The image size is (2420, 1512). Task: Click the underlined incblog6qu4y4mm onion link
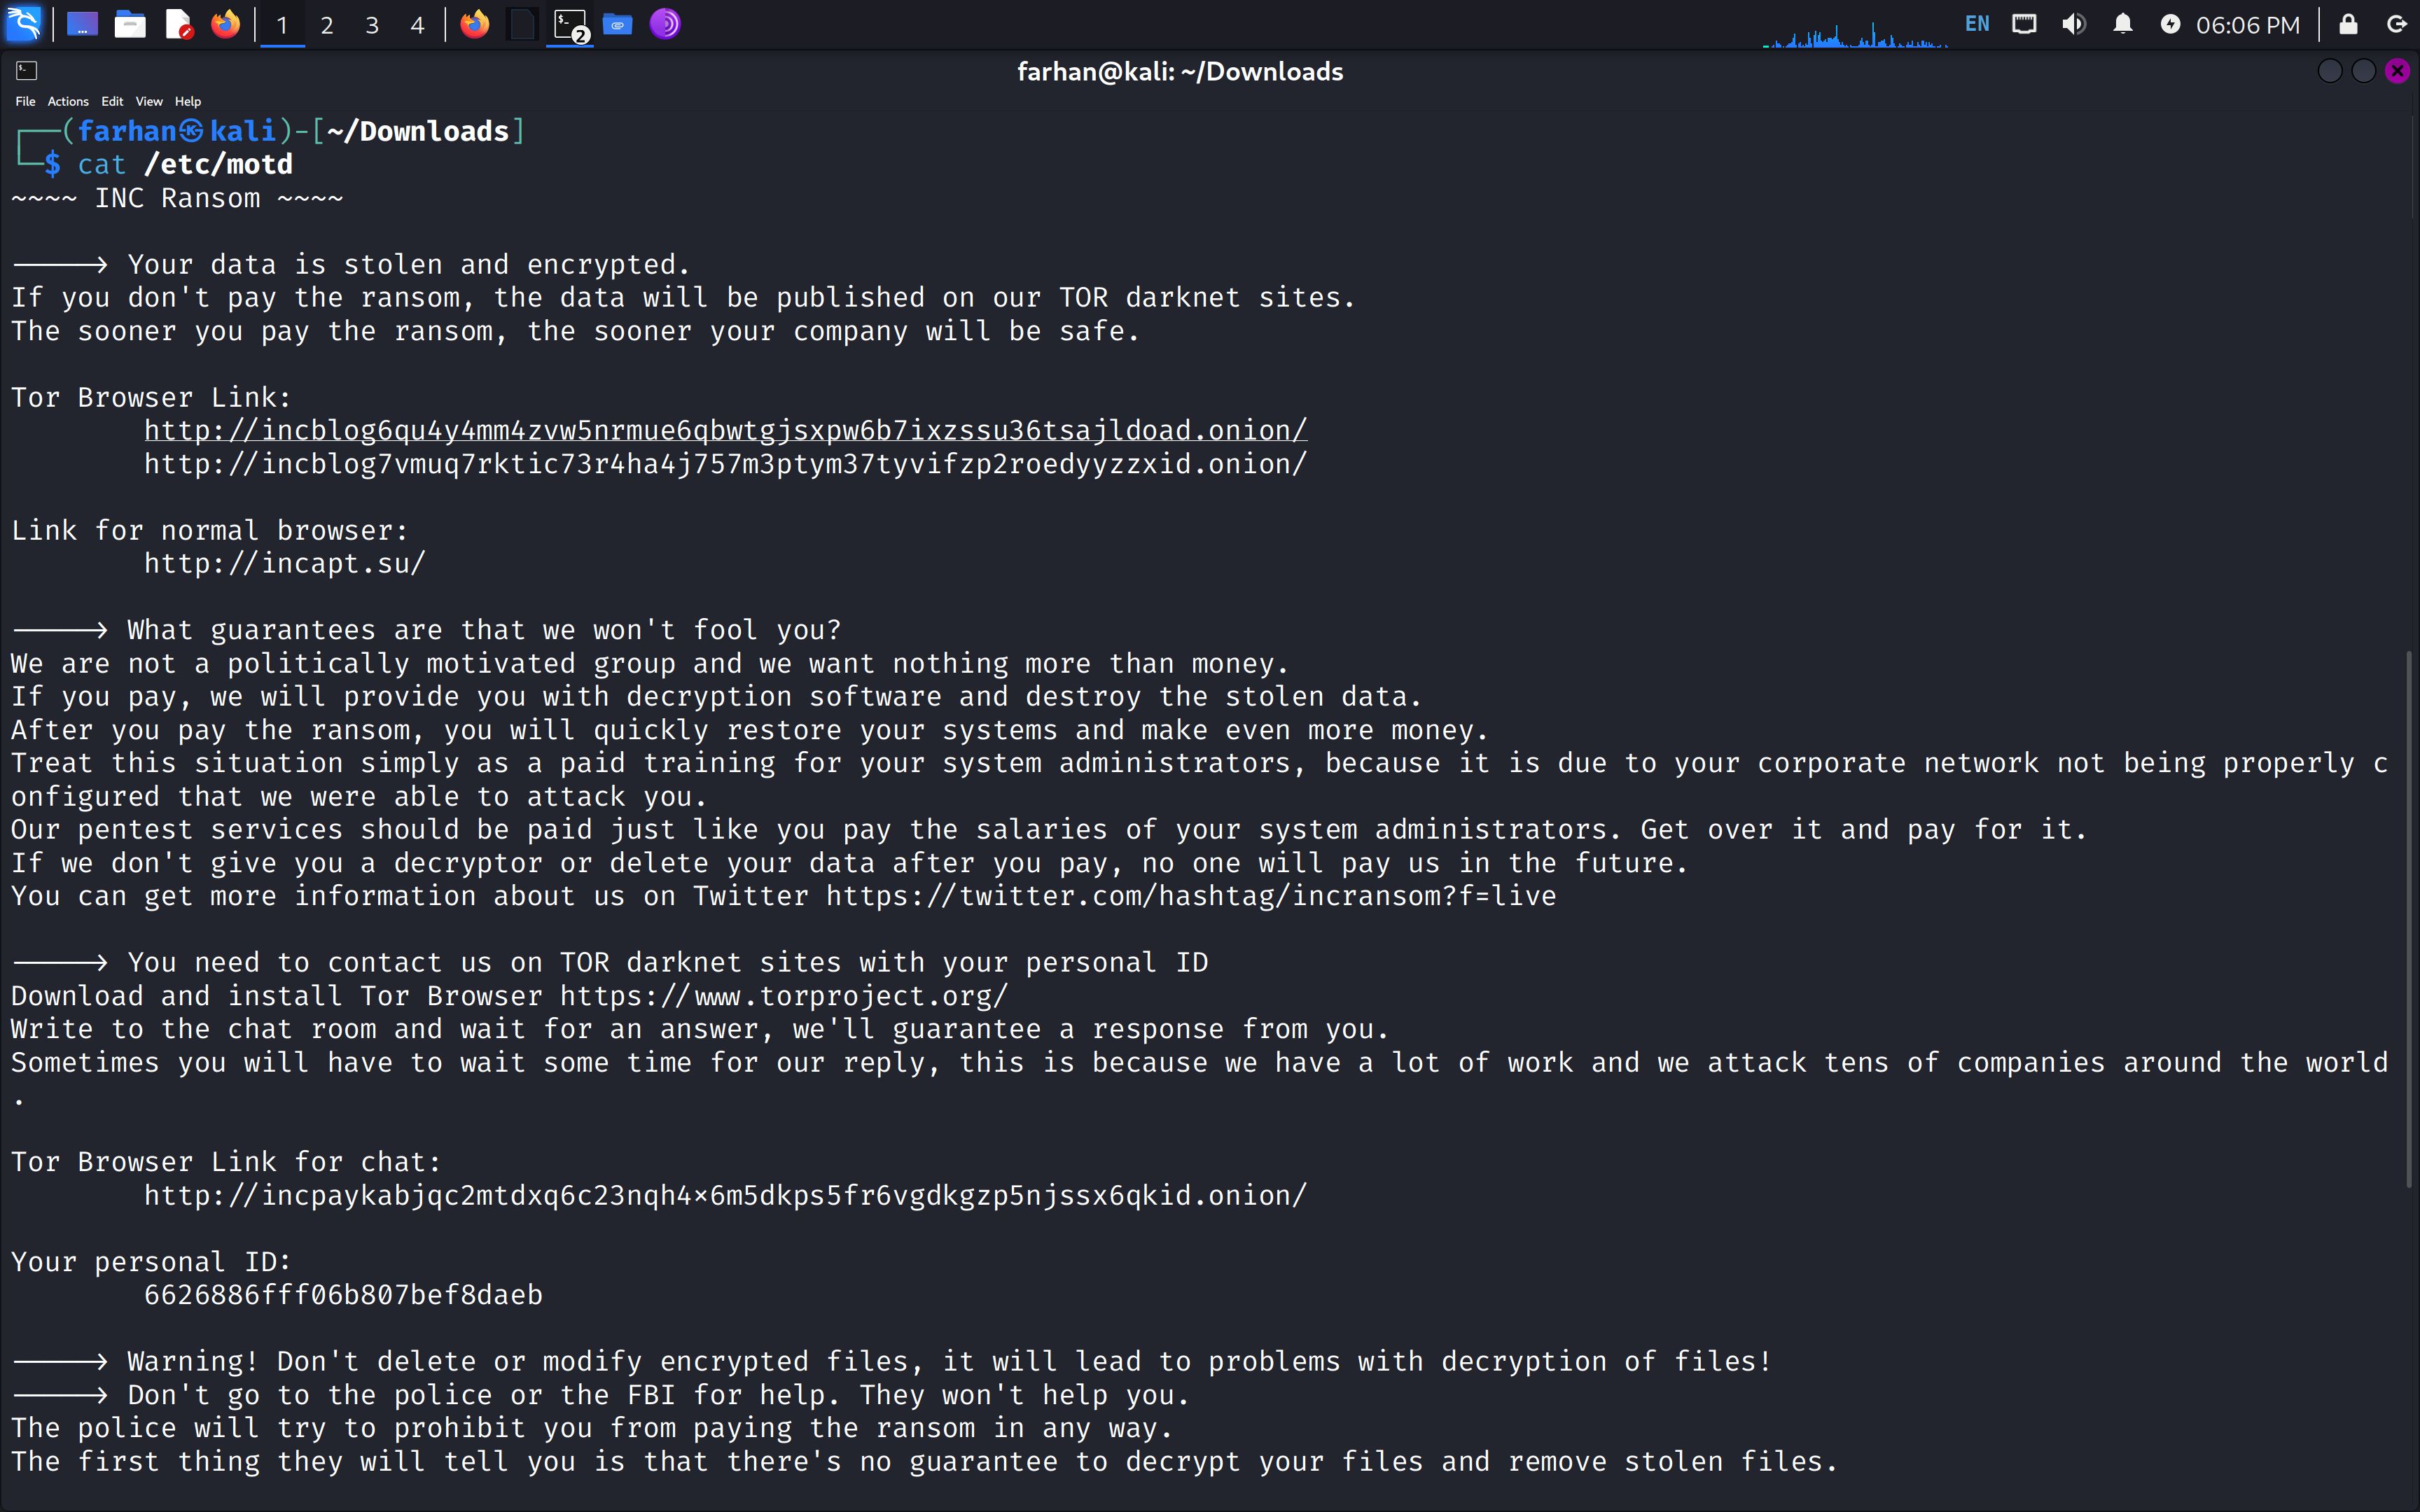725,430
